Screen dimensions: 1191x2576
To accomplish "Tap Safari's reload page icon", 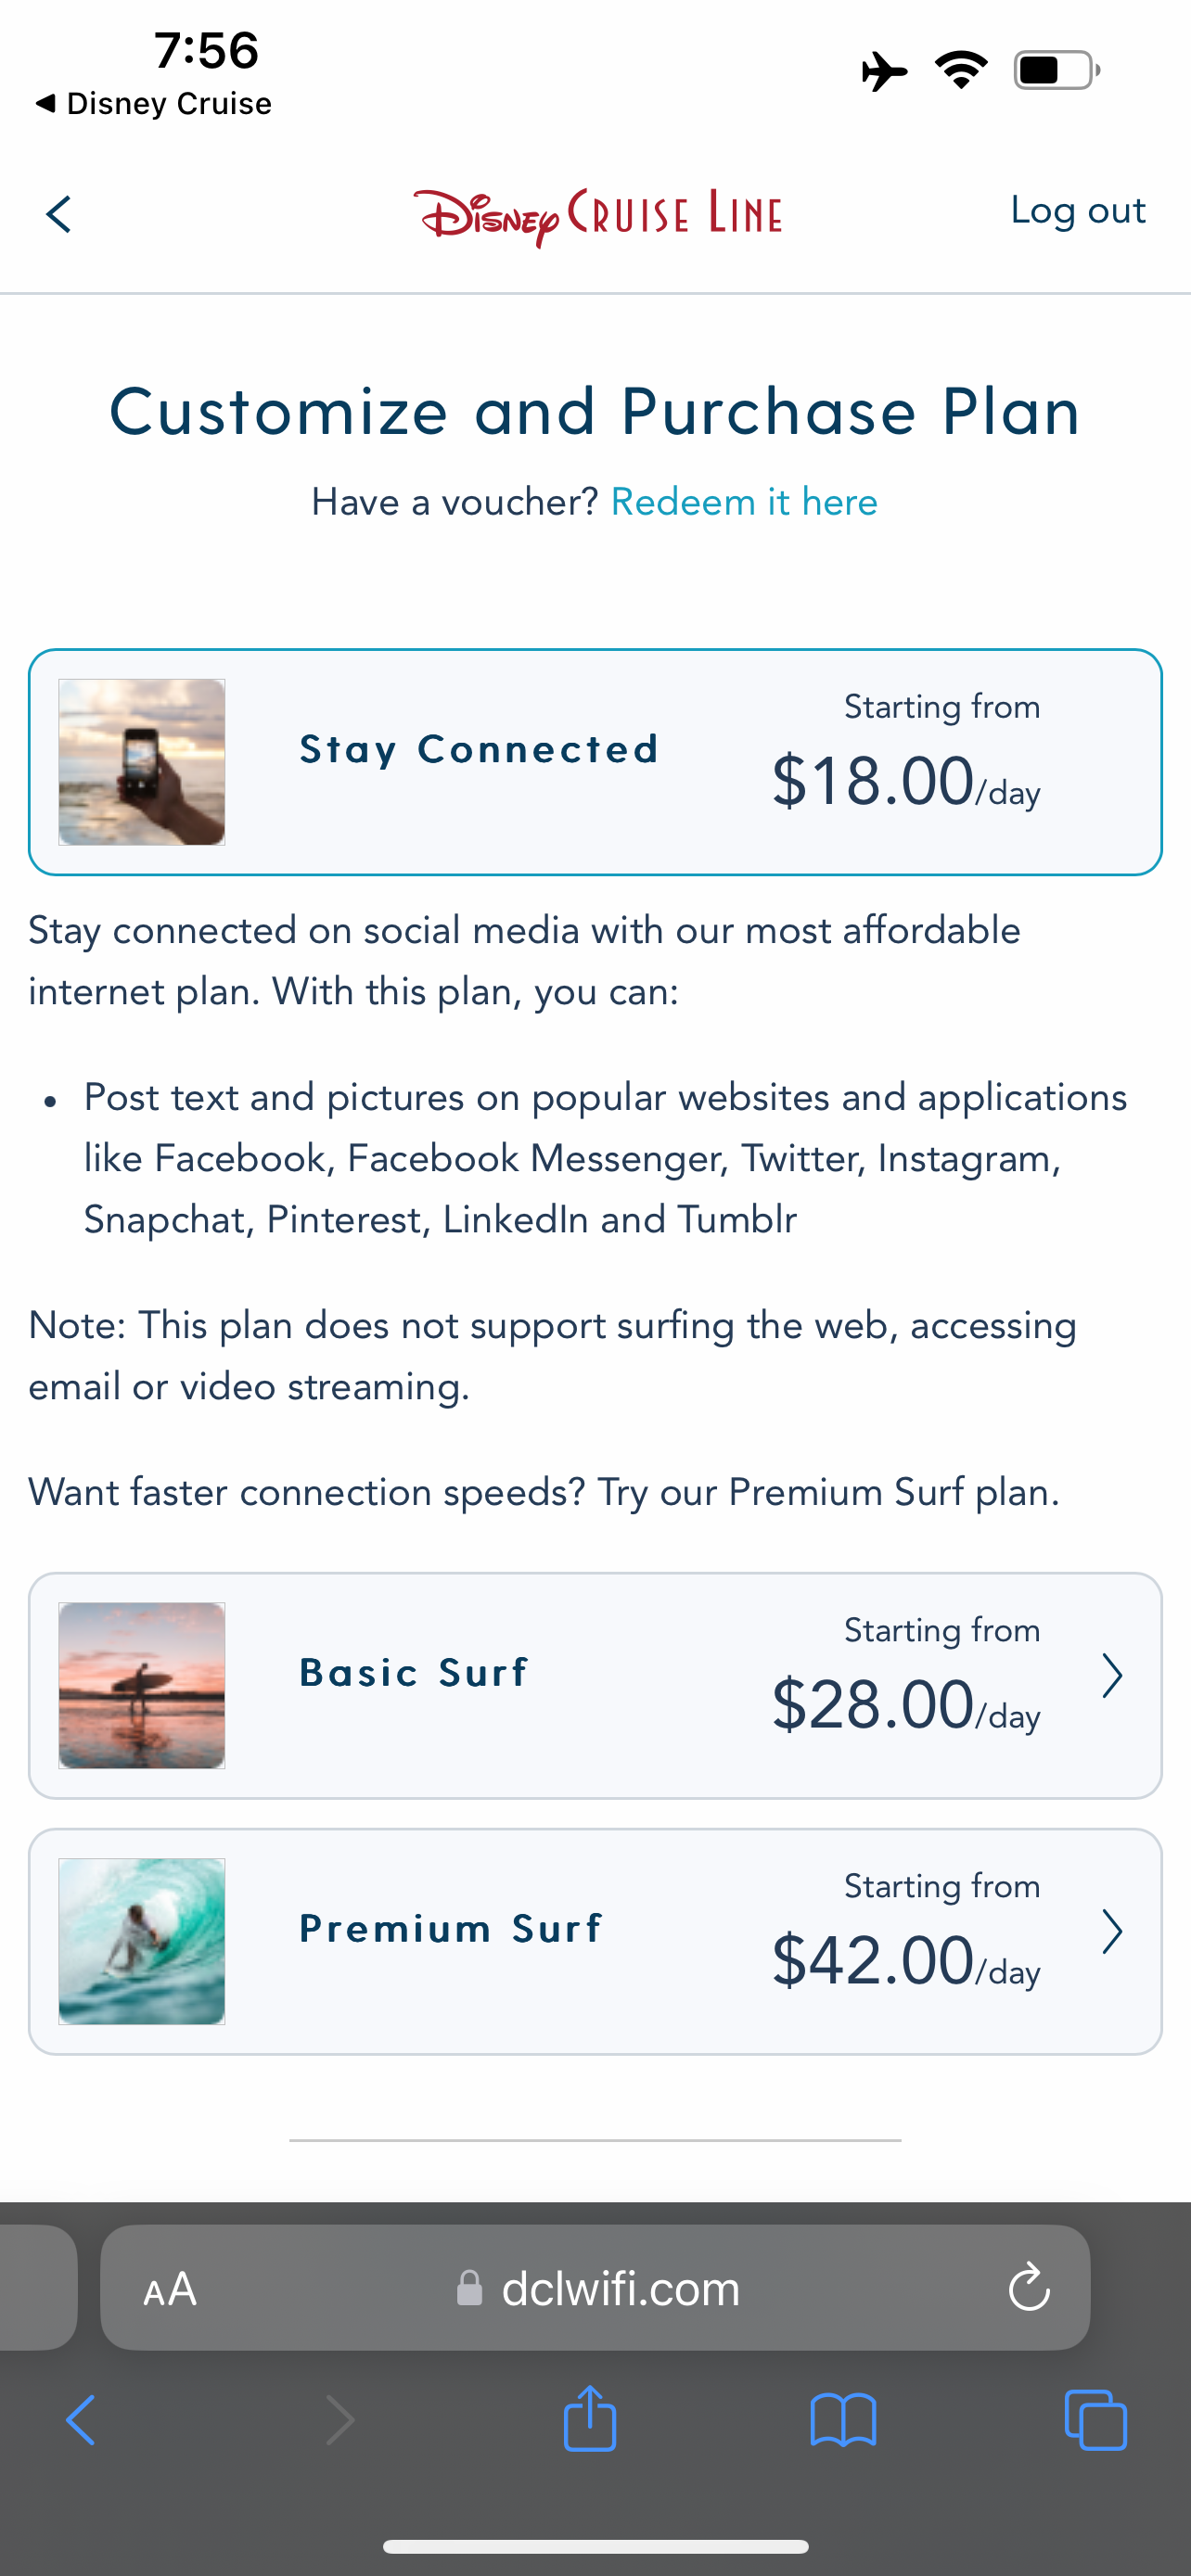I will (x=1028, y=2288).
